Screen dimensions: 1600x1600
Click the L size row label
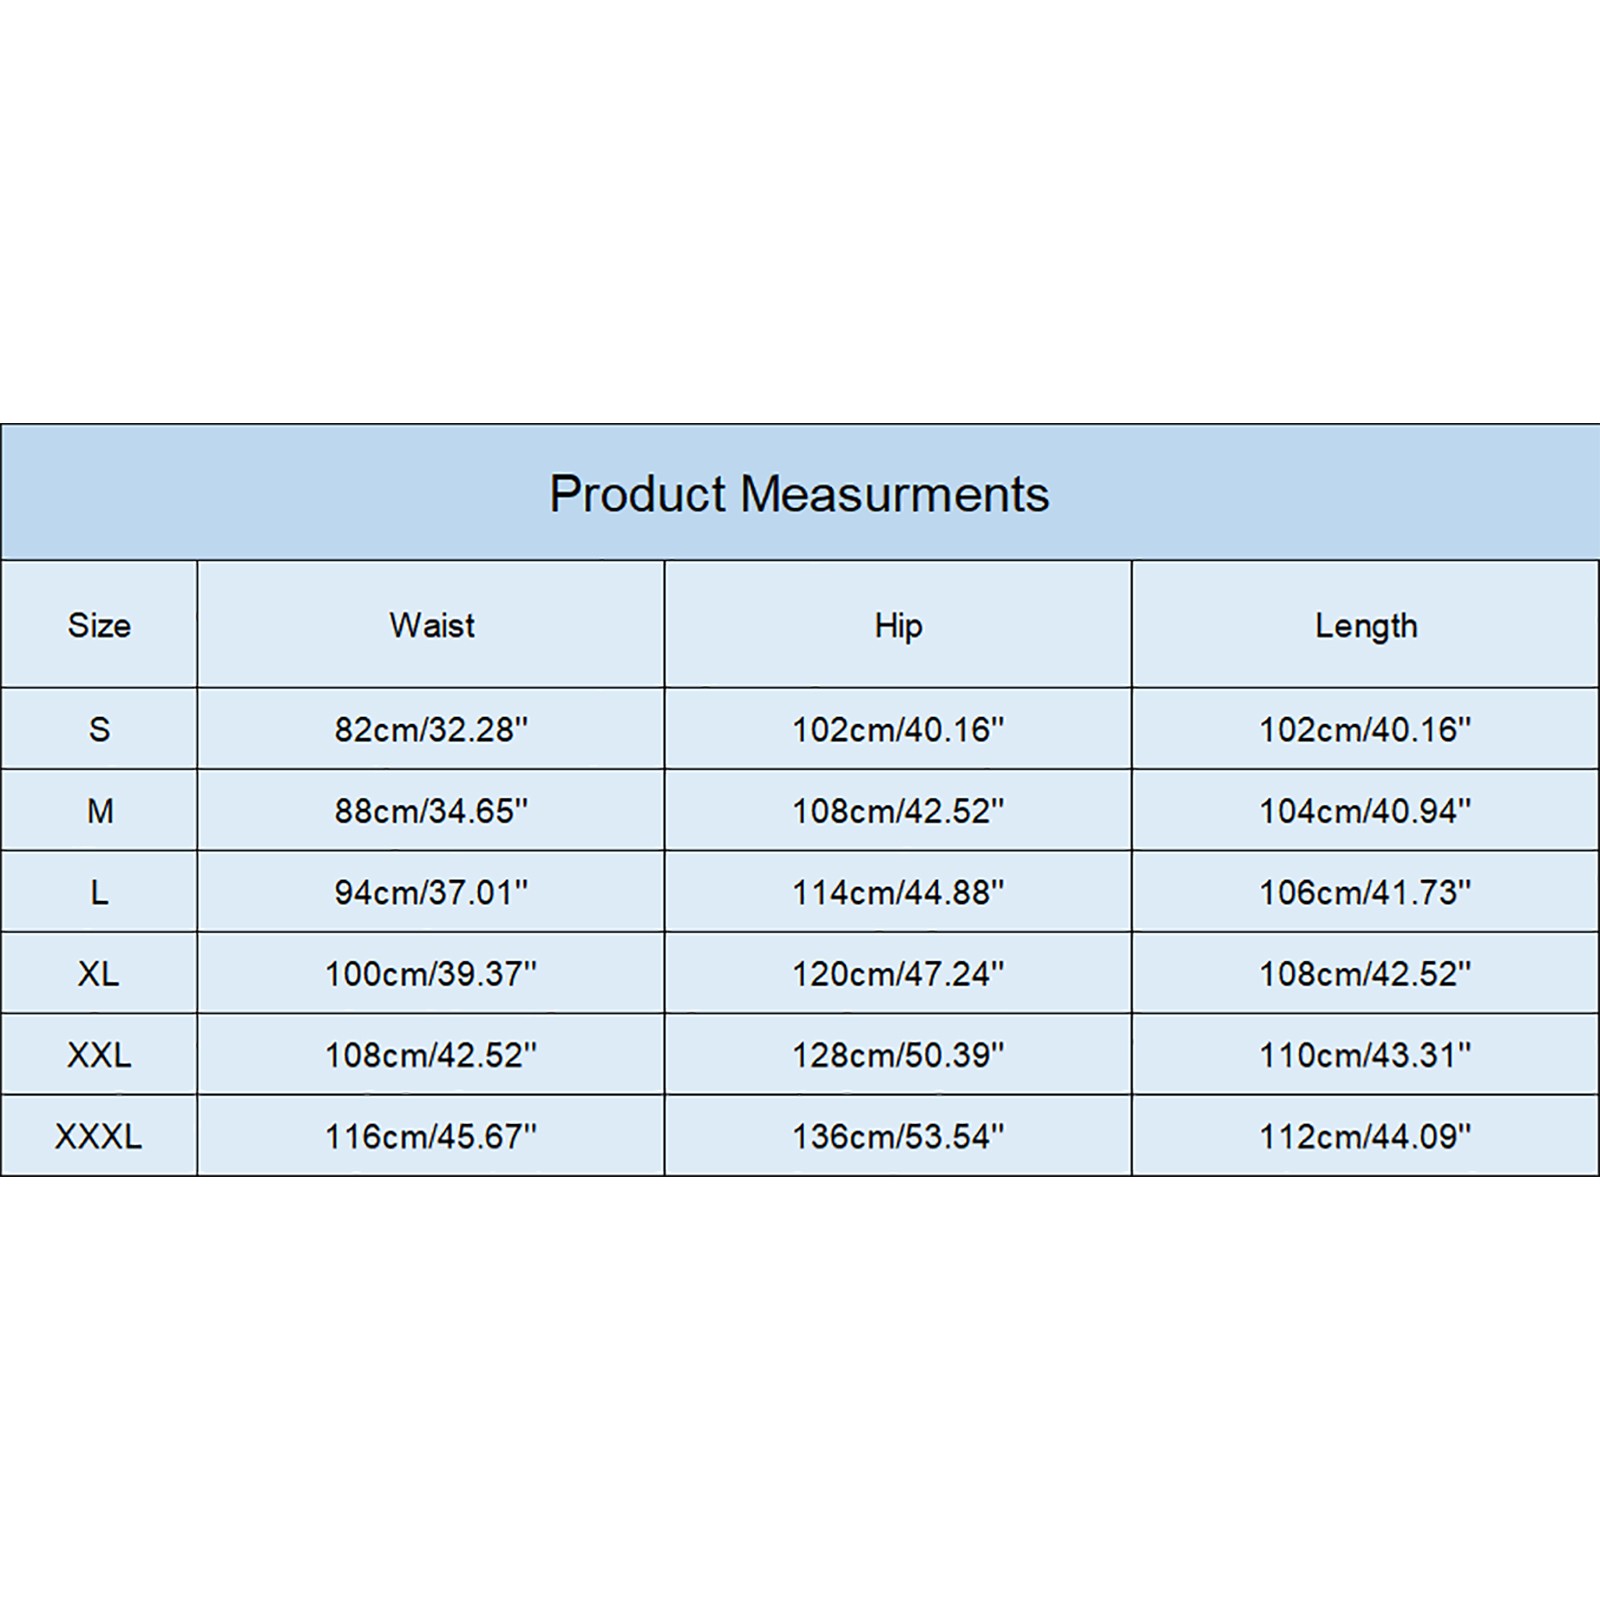(99, 892)
